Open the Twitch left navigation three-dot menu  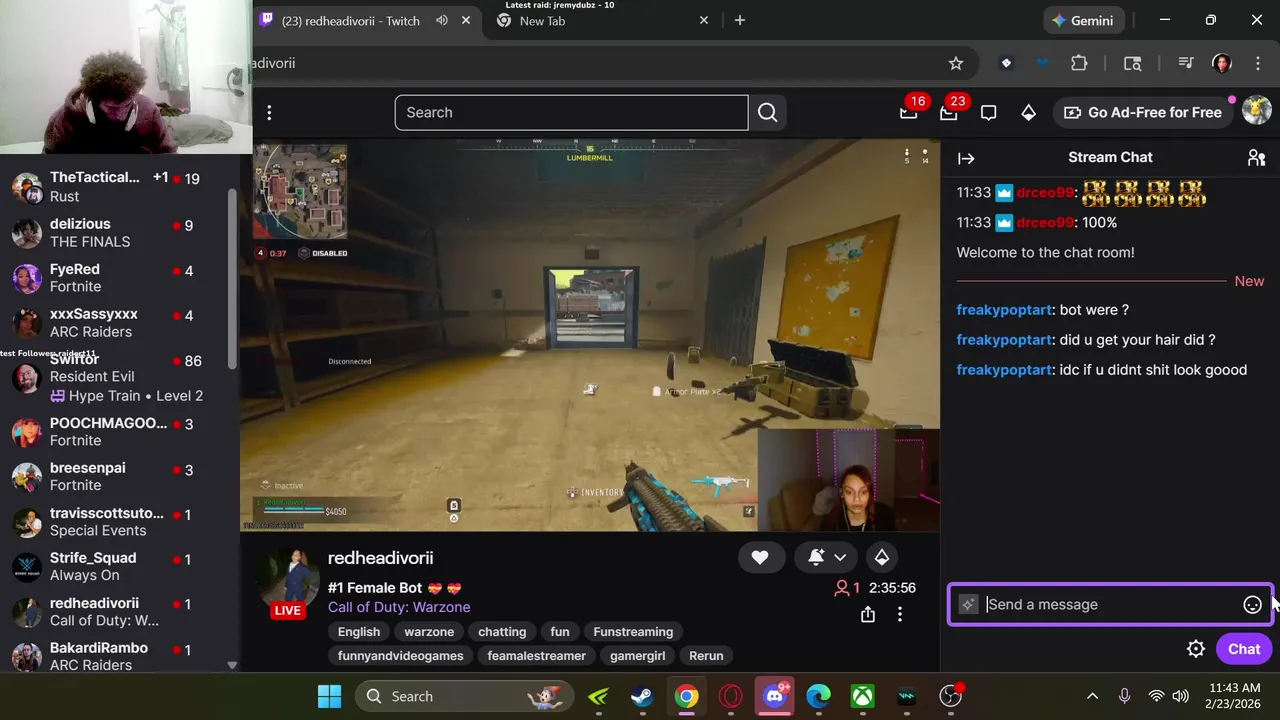(269, 113)
